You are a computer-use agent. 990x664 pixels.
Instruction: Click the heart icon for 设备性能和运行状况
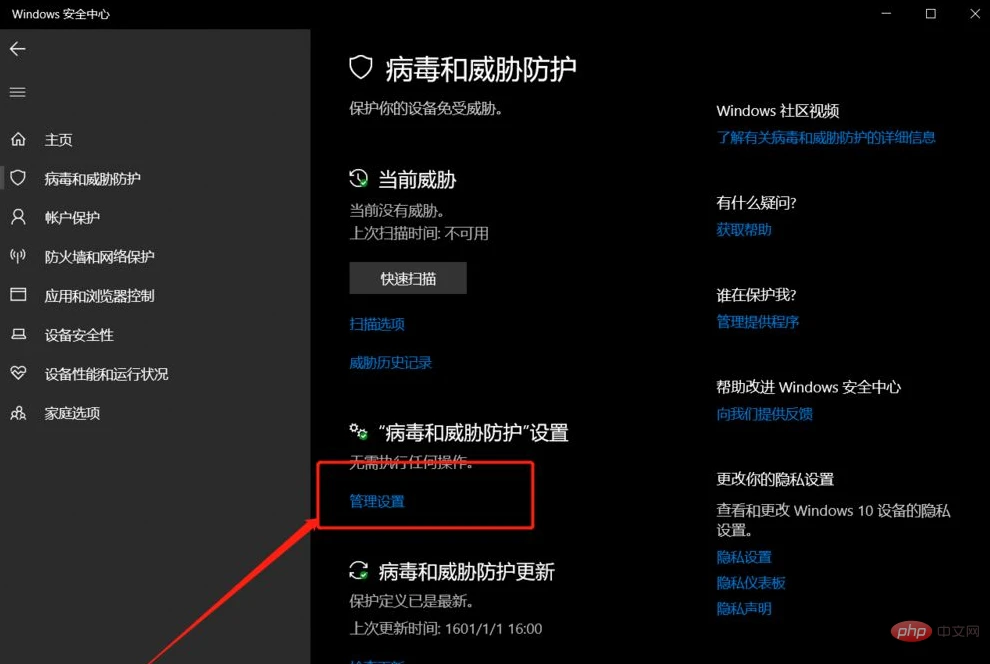(18, 373)
